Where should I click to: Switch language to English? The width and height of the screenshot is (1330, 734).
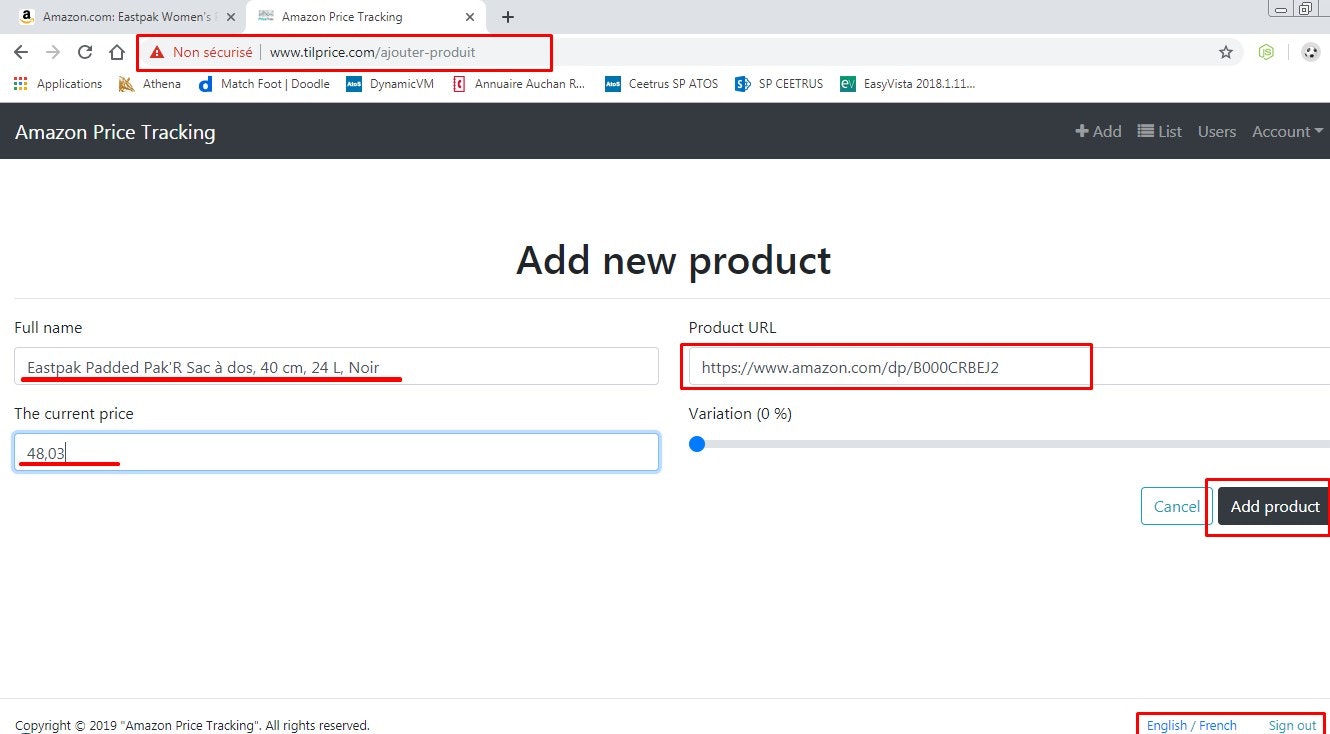1167,725
